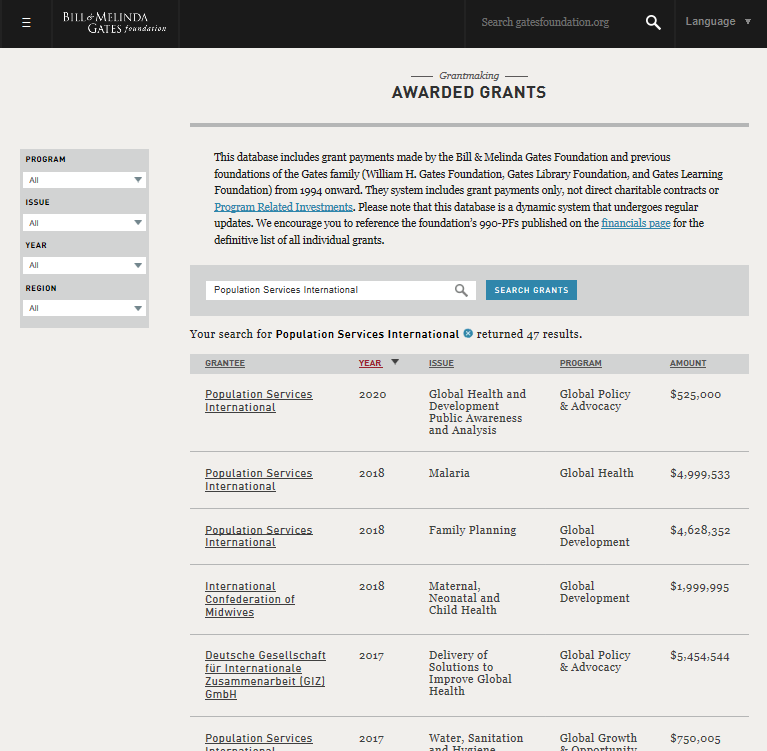Expand the Region filter dropdown
This screenshot has width=767, height=751.
[x=84, y=308]
